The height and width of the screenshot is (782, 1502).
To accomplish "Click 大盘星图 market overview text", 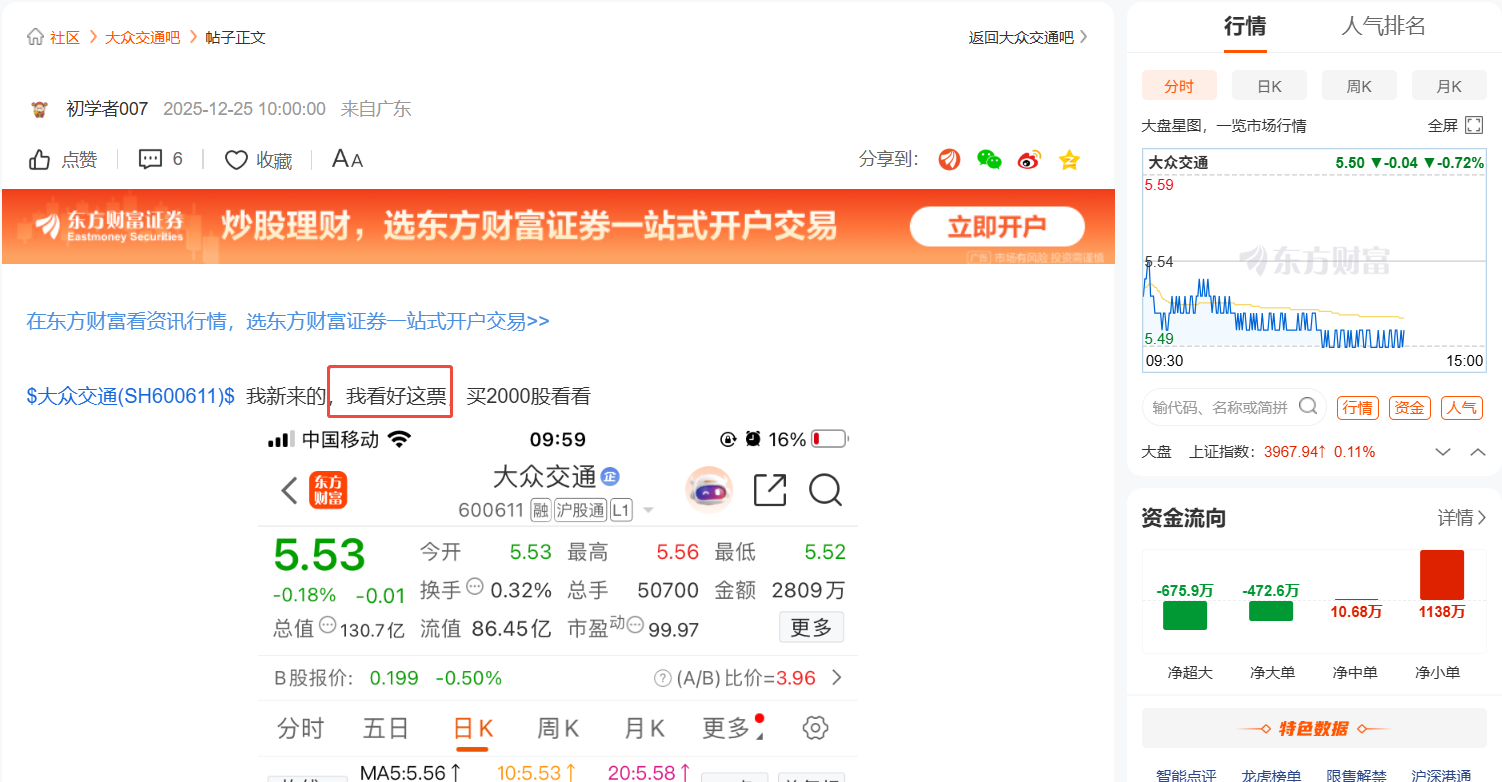I will 1224,126.
